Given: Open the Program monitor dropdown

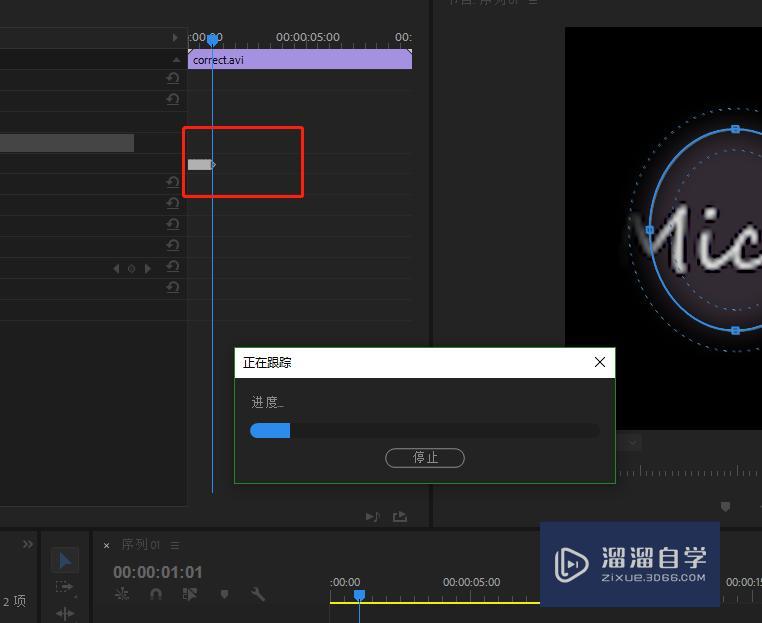Looking at the screenshot, I should click(x=632, y=443).
